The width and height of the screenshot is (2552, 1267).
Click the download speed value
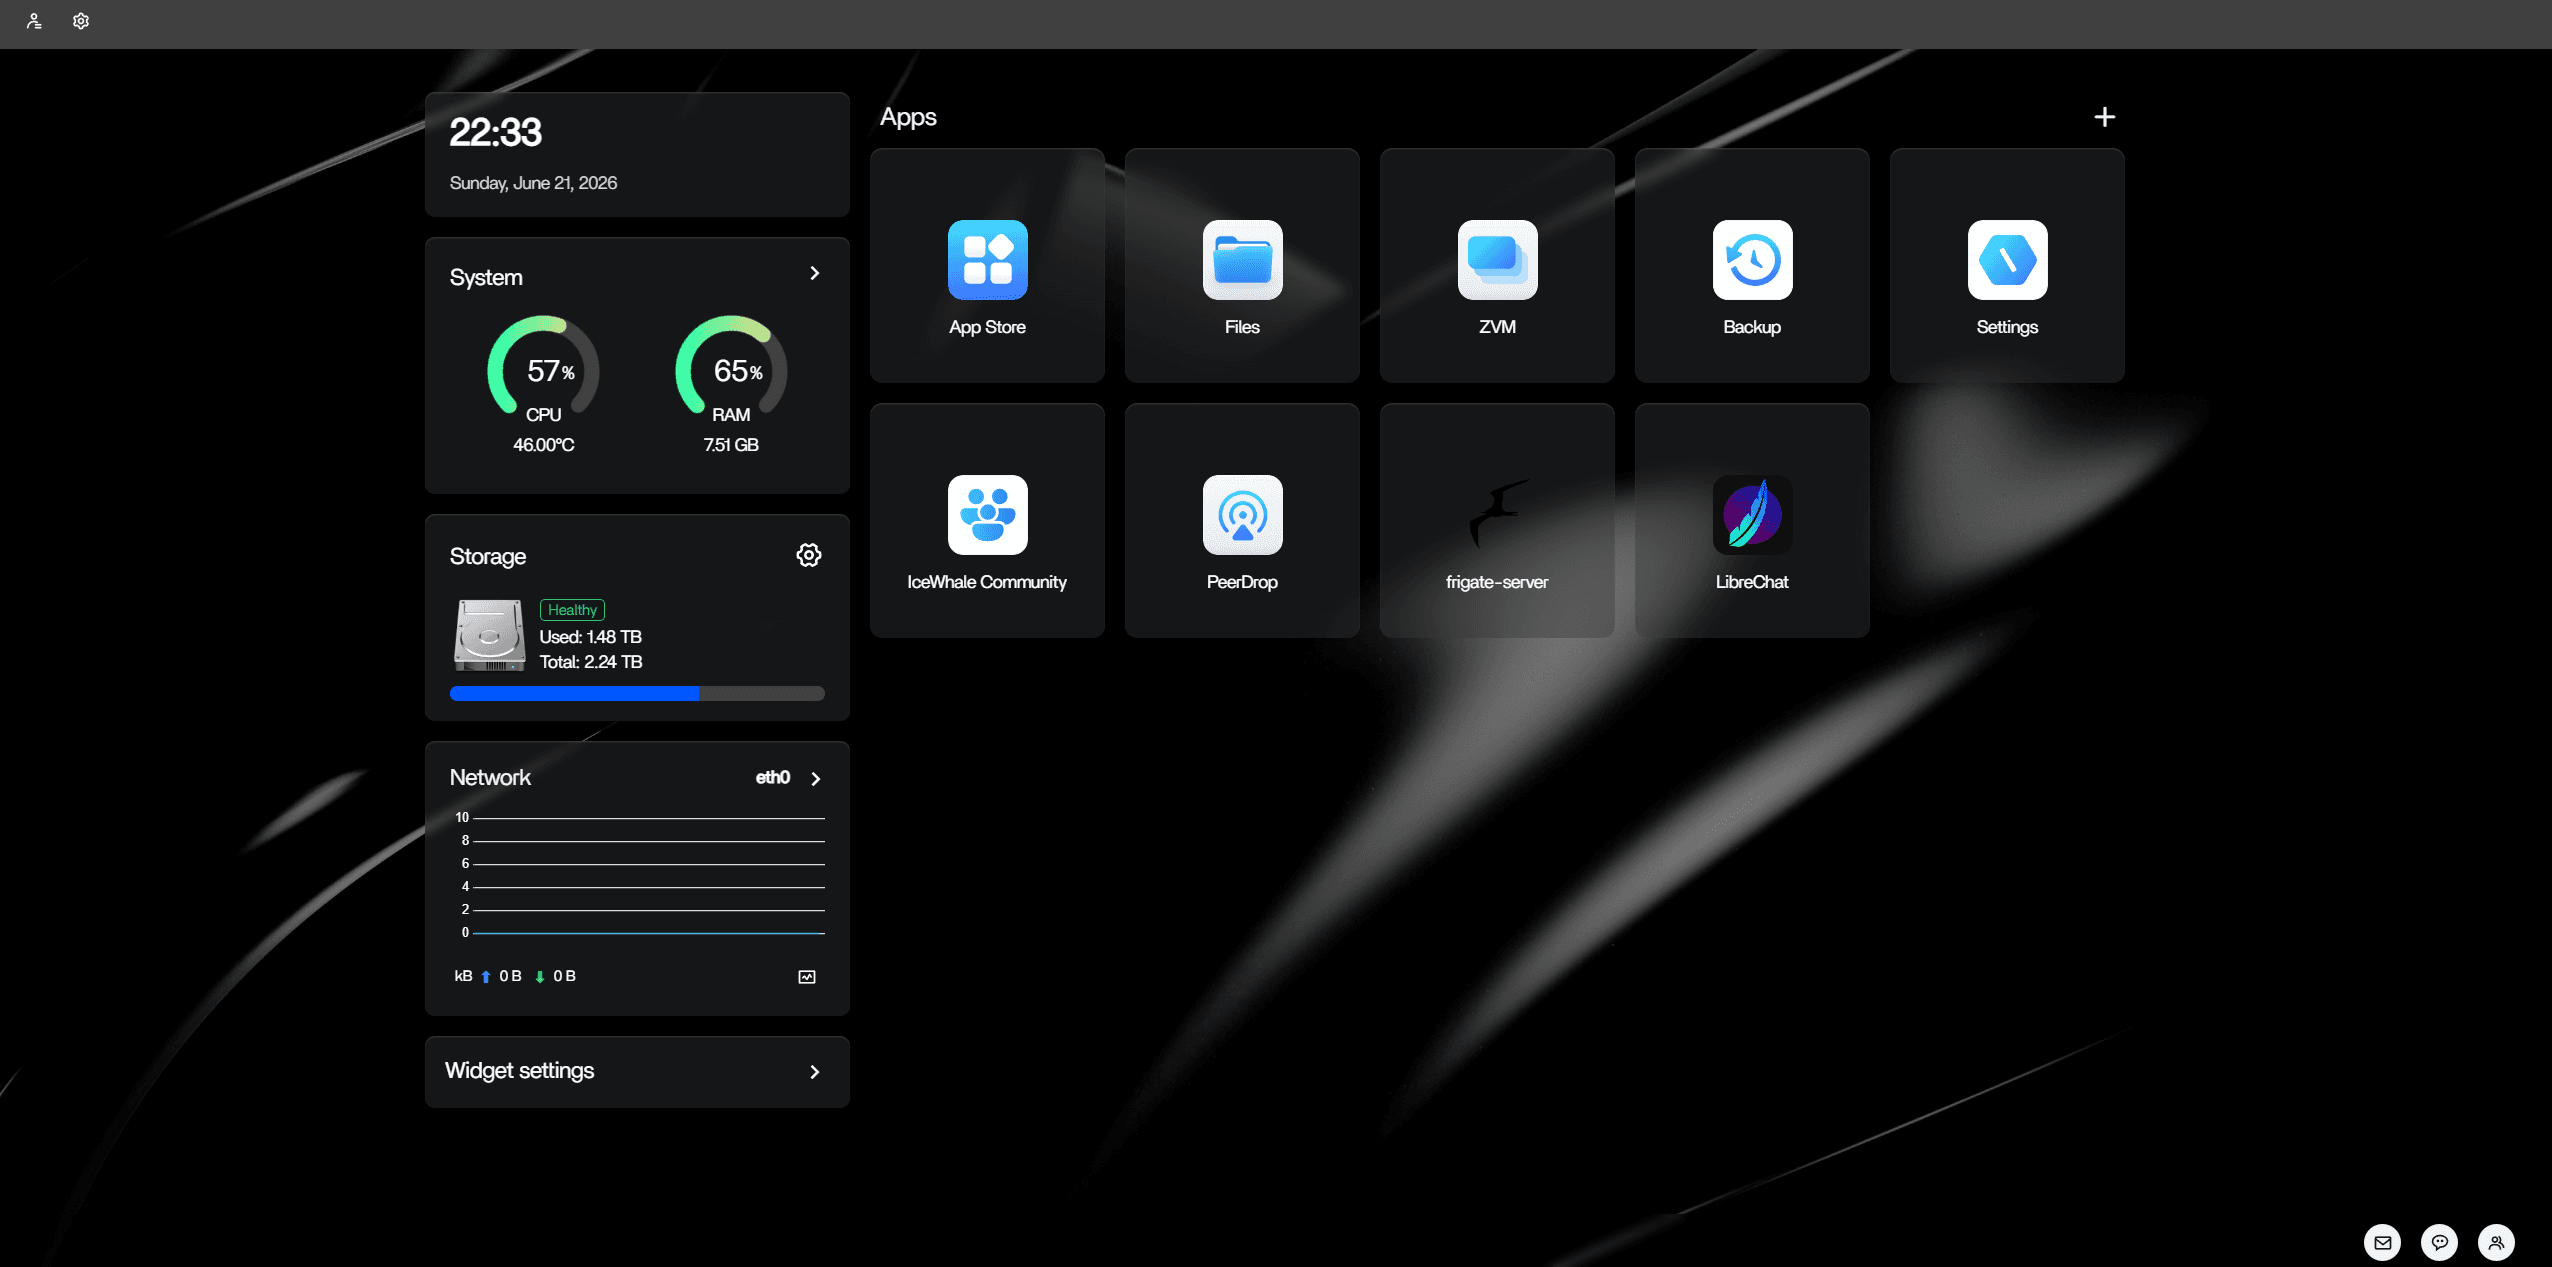click(x=564, y=976)
